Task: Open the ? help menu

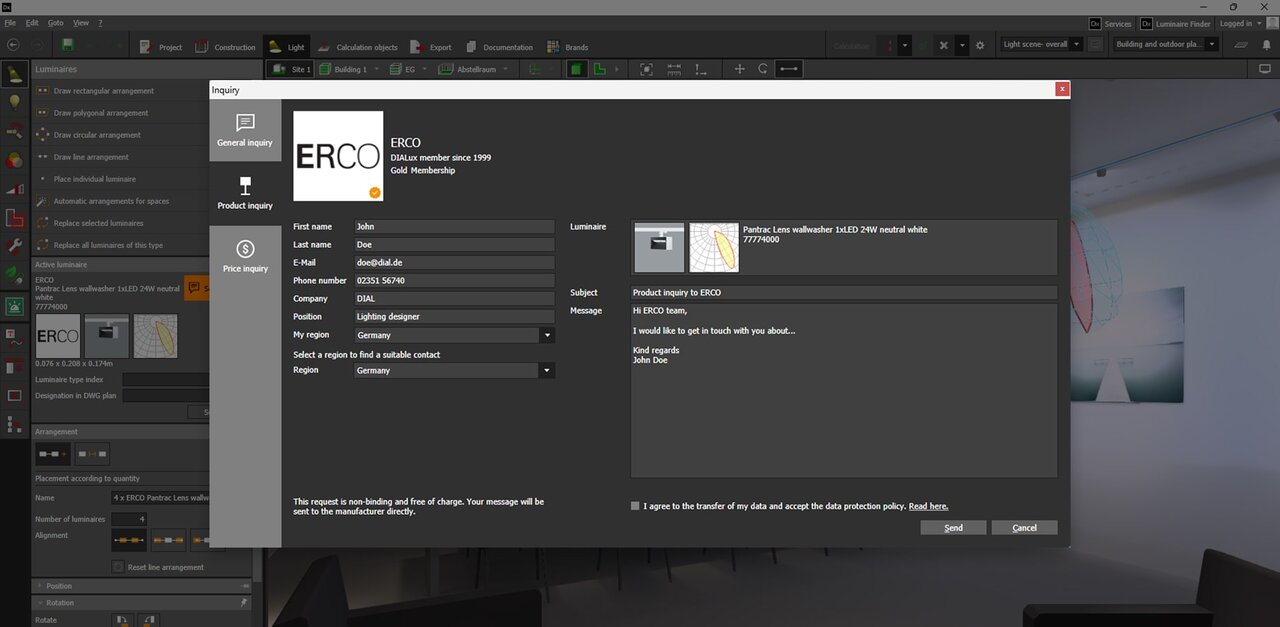Action: click(x=100, y=23)
